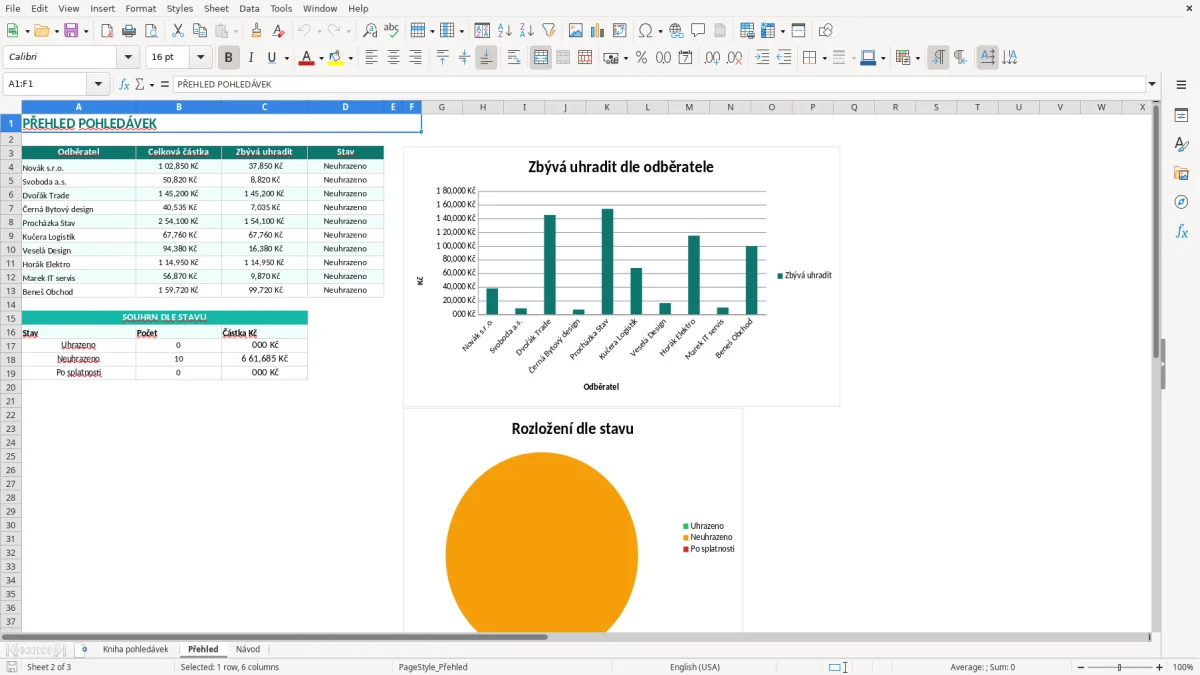Viewport: 1200px width, 675px height.
Task: Click the Zoom In plus button
Action: tap(1160, 667)
